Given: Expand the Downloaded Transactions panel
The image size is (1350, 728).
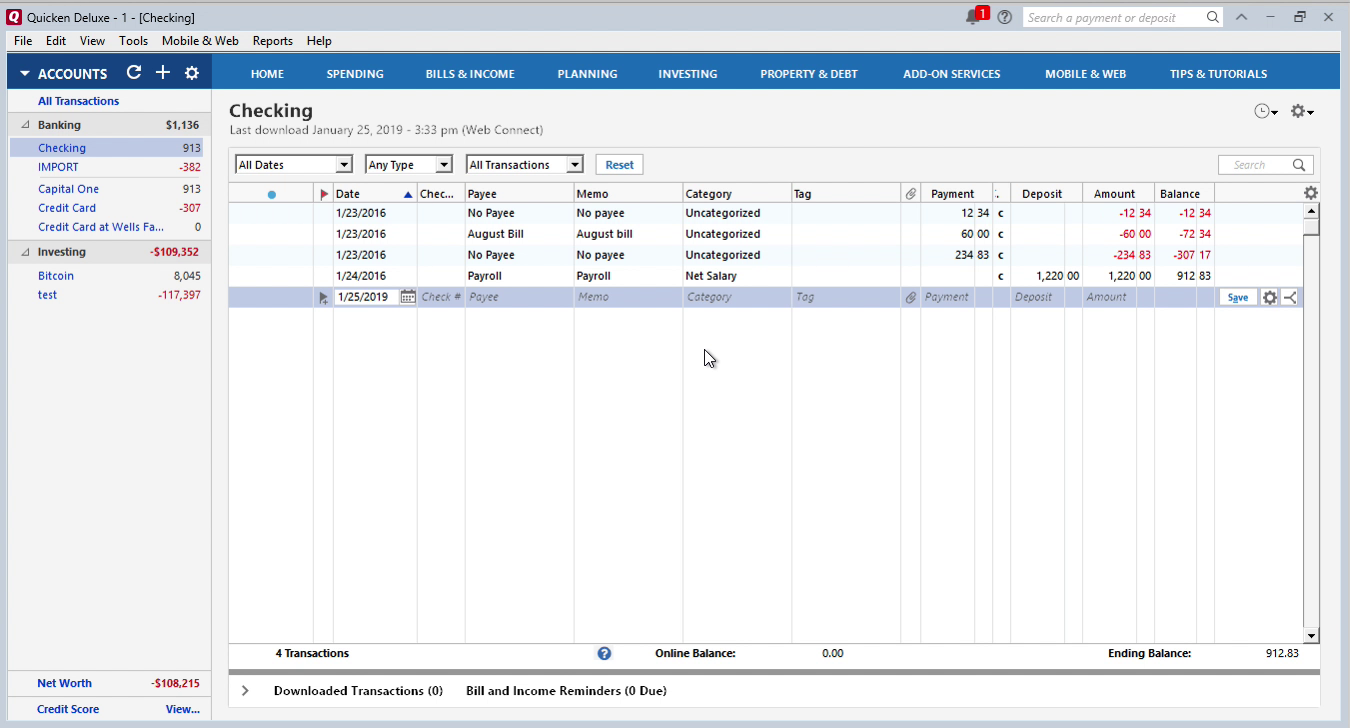Looking at the screenshot, I should click(245, 691).
